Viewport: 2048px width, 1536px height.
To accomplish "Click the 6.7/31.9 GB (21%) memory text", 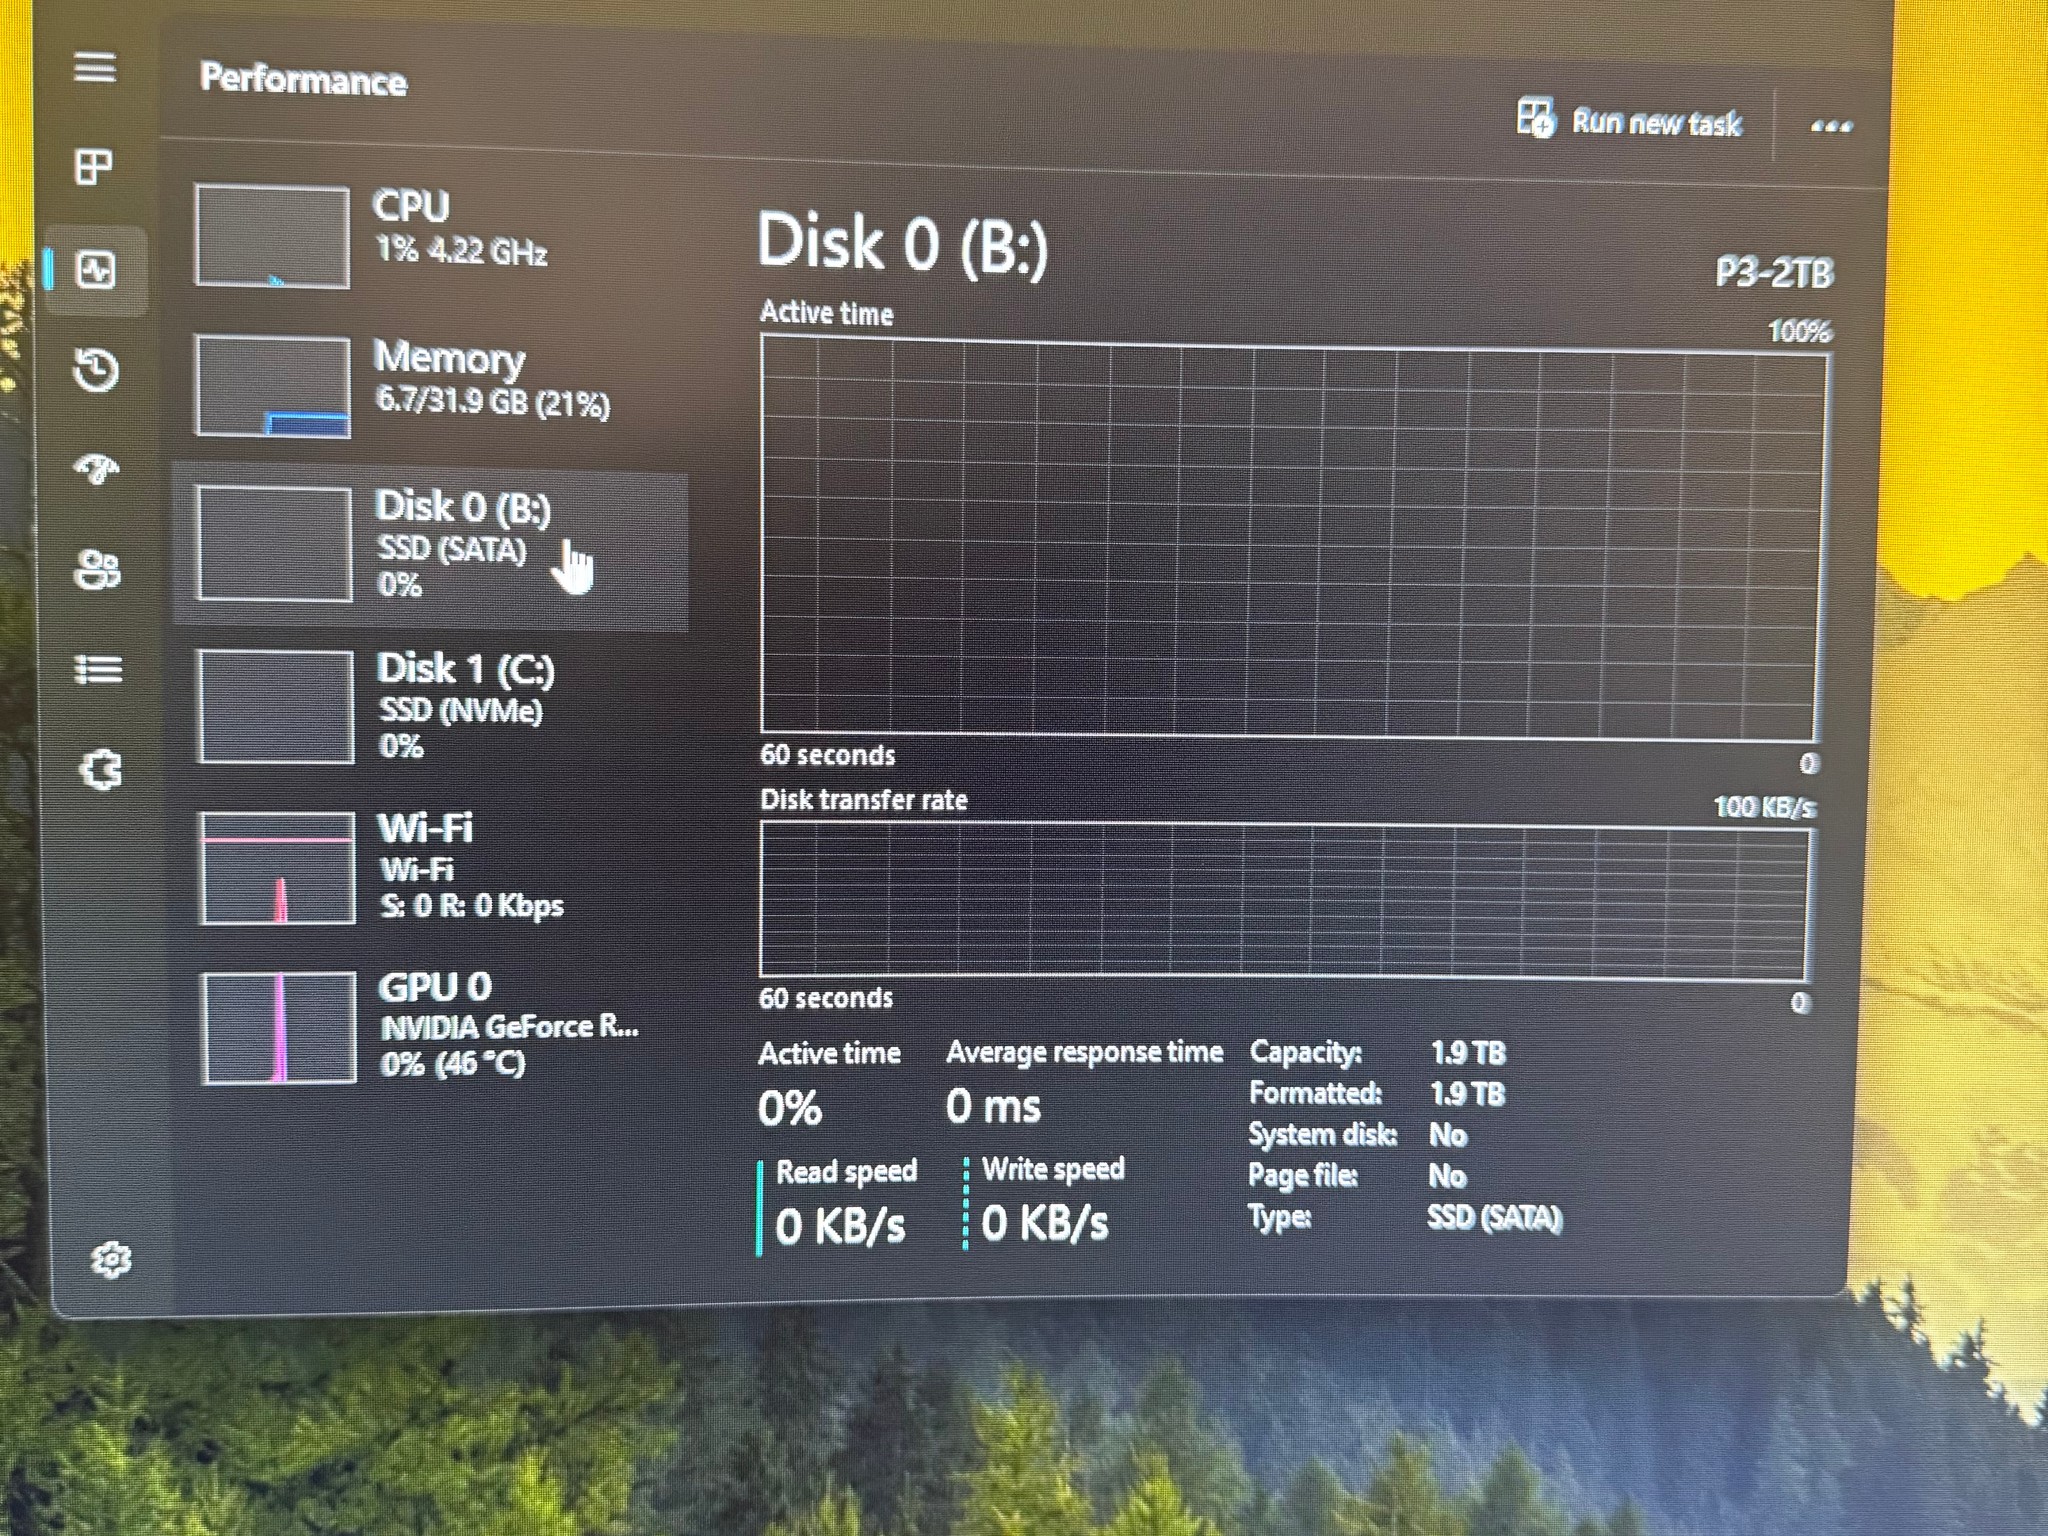I will pyautogui.click(x=493, y=402).
